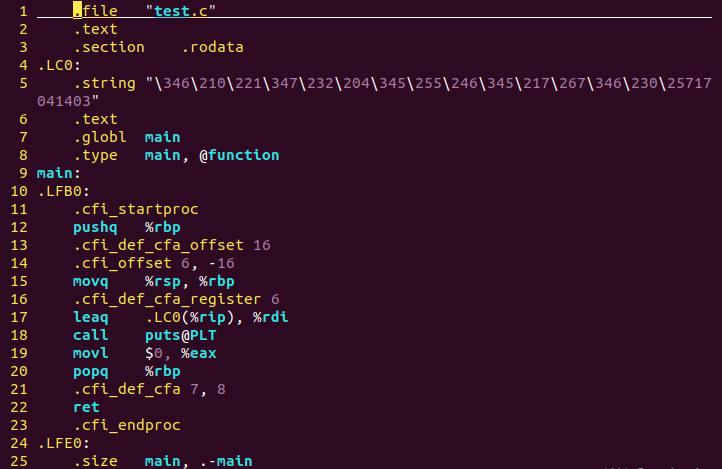
Task: Click the ret instruction on line 22
Action: tap(86, 407)
